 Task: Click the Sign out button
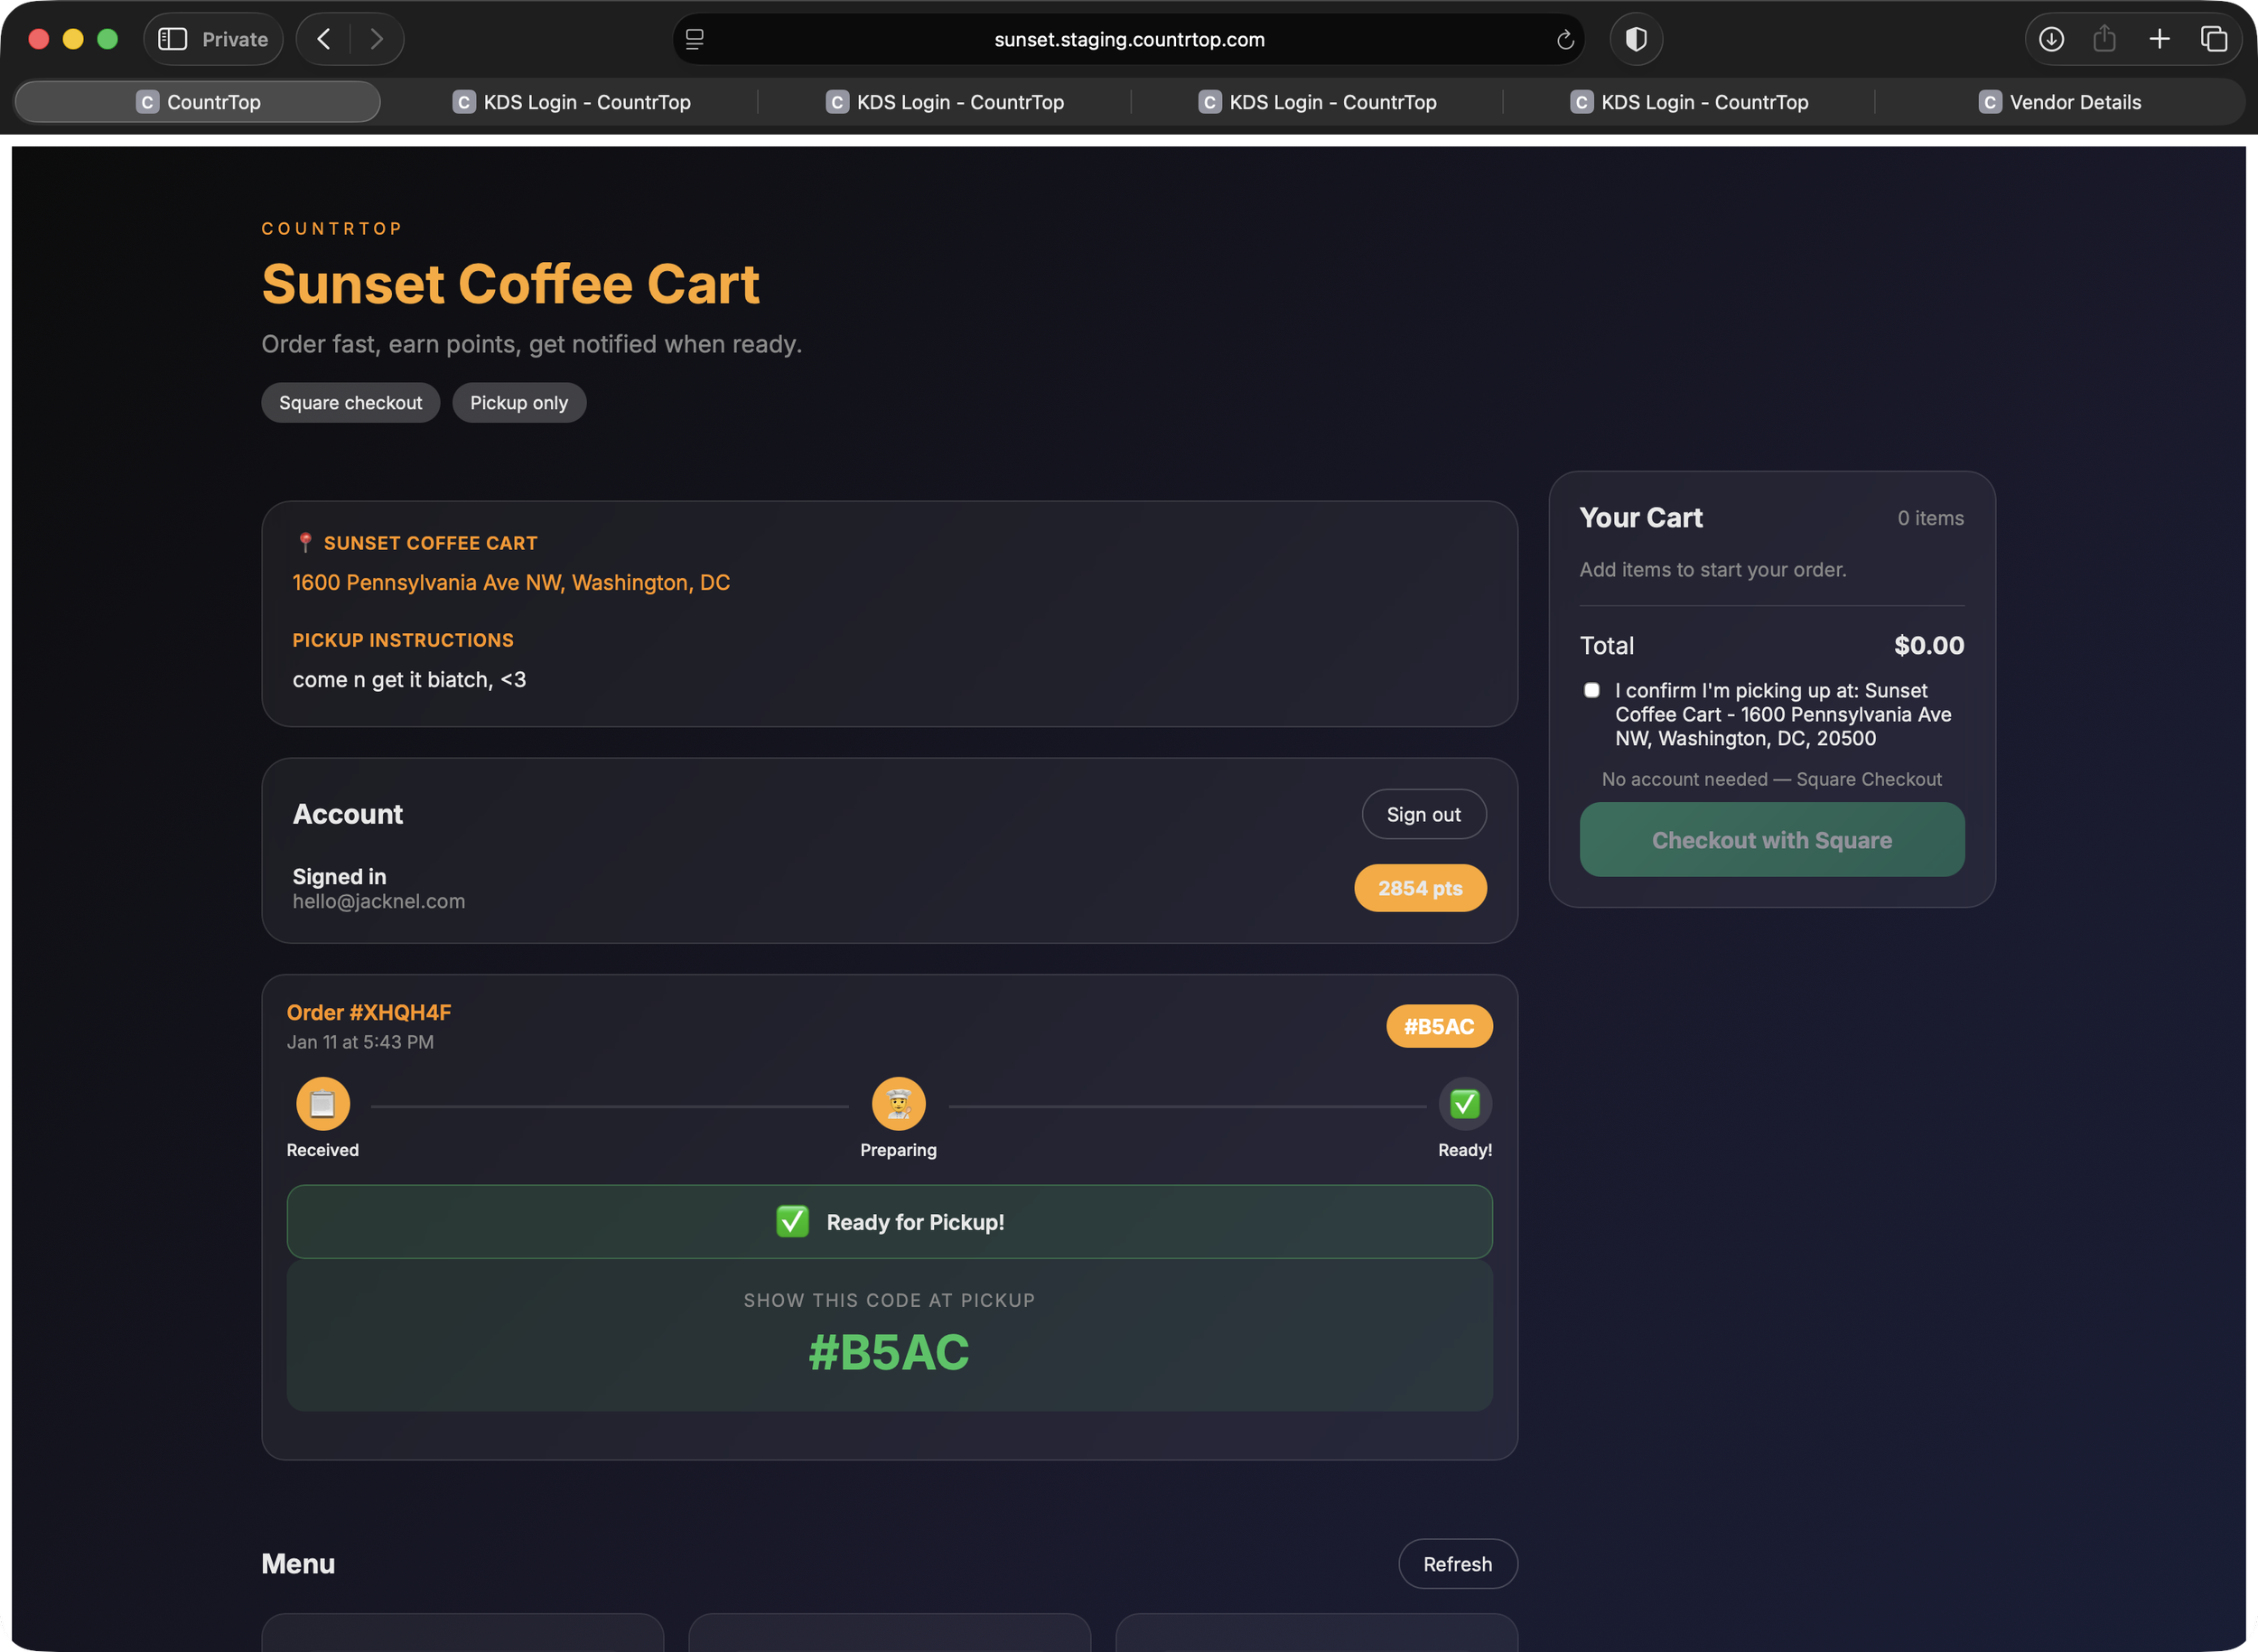coord(1423,814)
